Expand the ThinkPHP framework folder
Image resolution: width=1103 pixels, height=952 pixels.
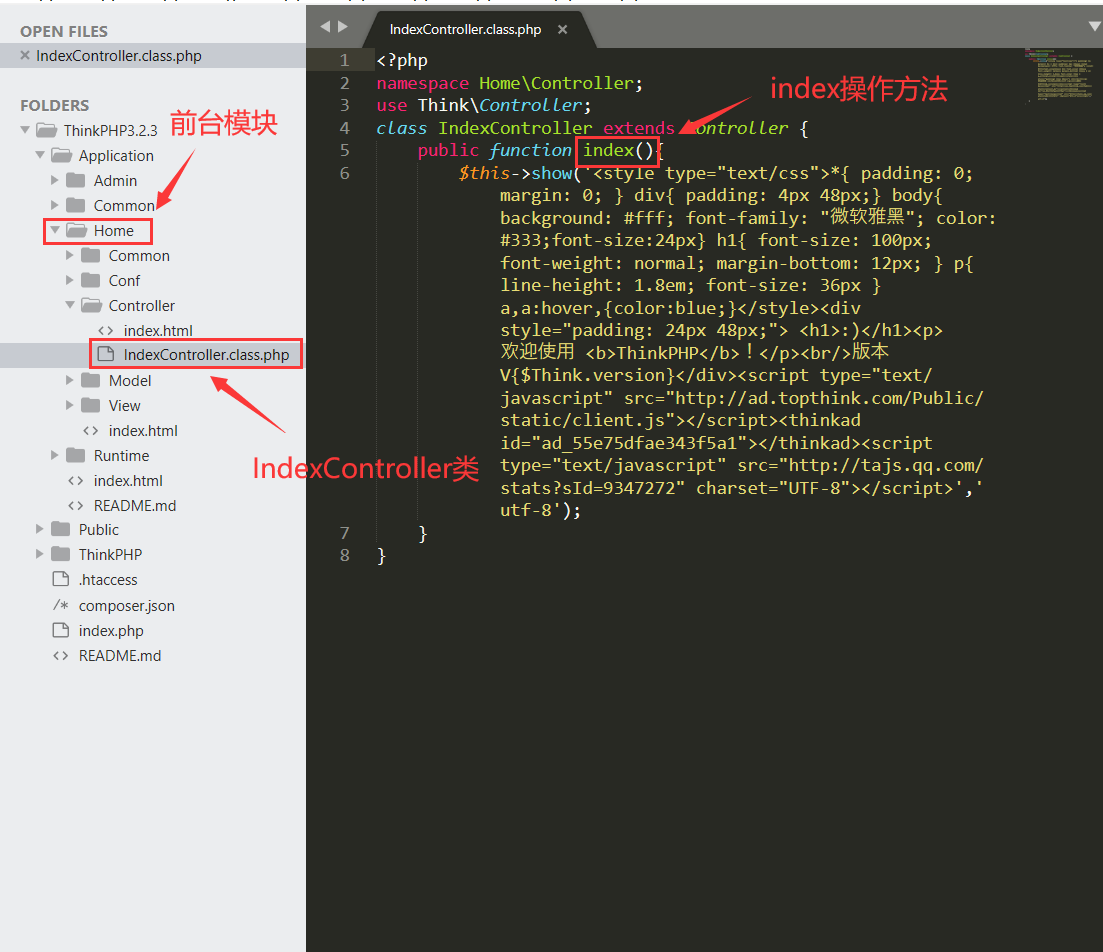click(40, 554)
